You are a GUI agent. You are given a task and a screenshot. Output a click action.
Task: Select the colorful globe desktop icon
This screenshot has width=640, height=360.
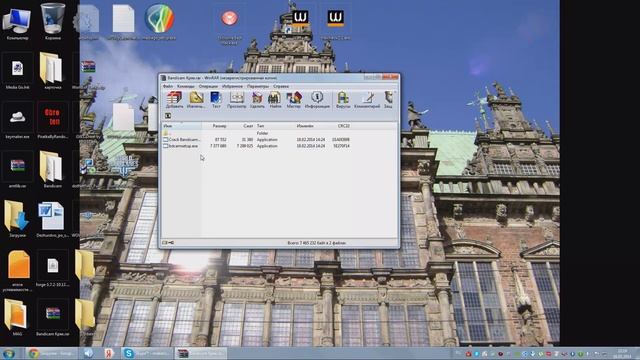pos(160,22)
